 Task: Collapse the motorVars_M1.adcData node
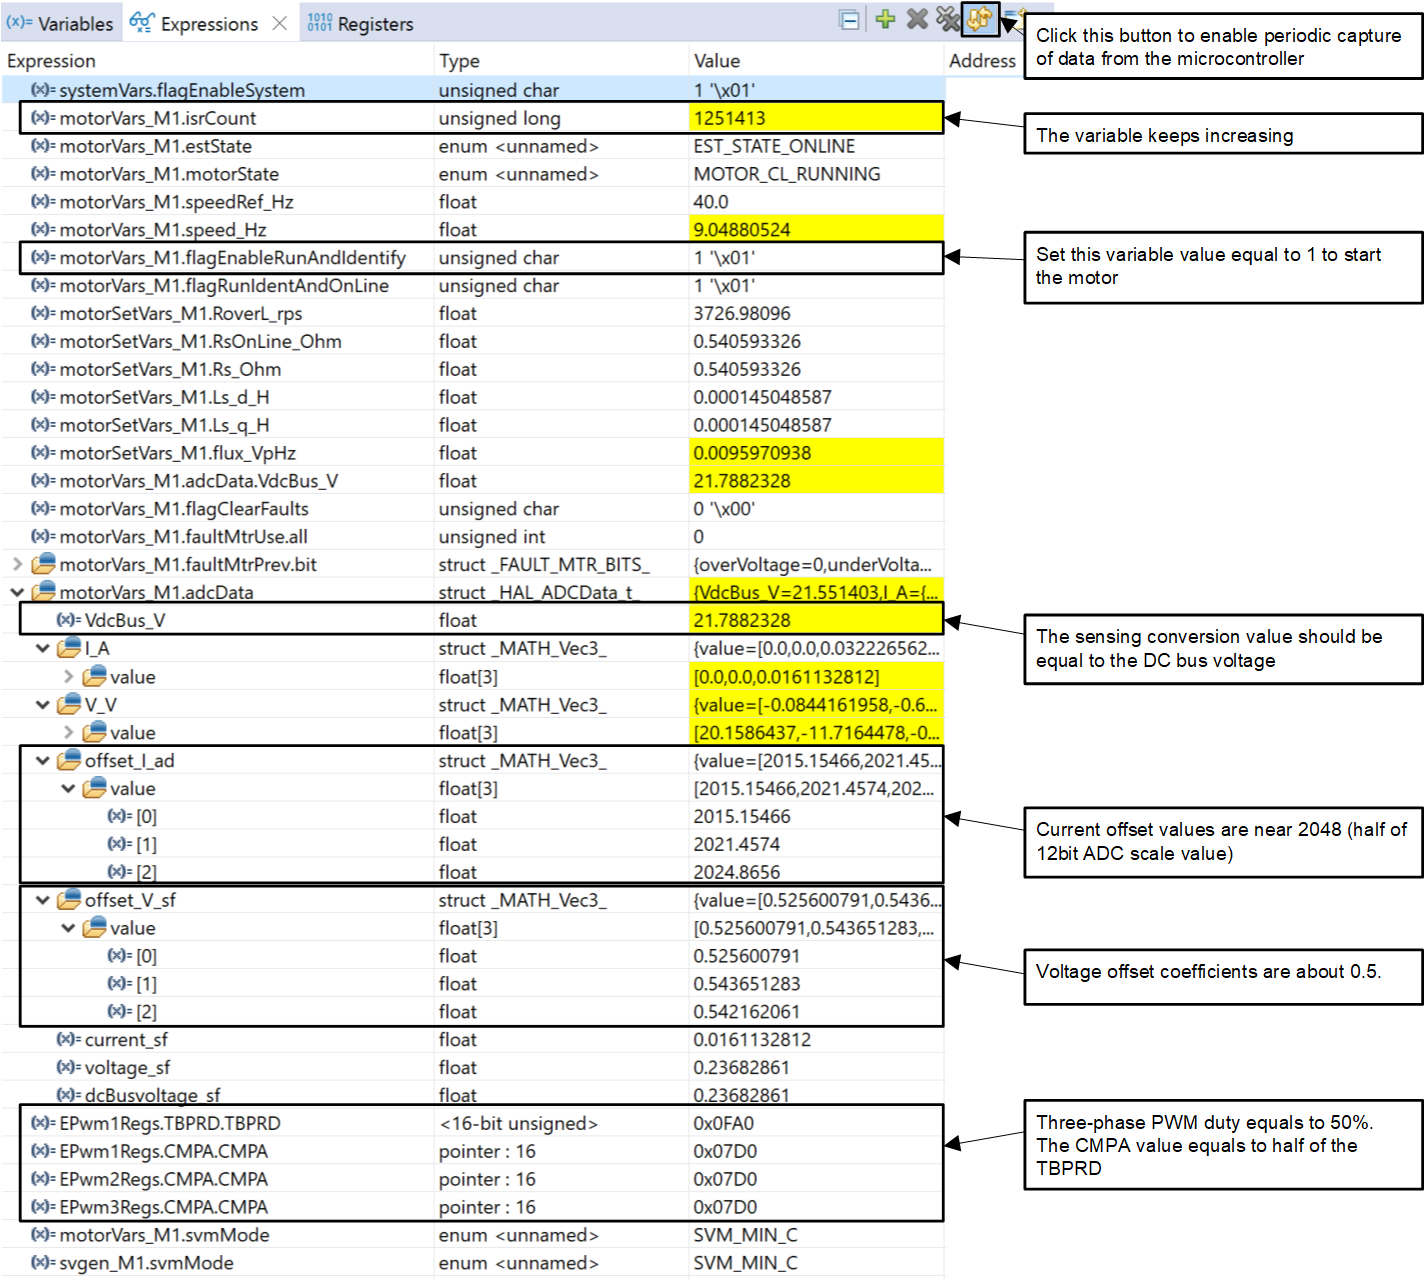[x=17, y=592]
